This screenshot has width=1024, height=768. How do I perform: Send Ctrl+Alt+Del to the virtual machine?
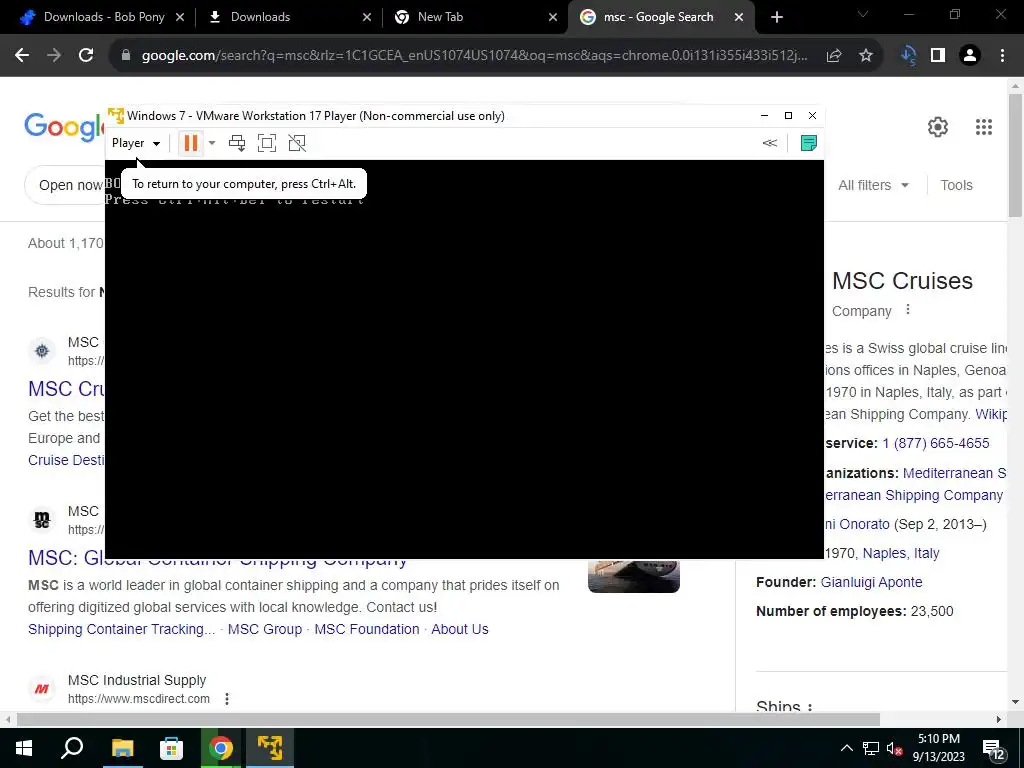tap(237, 143)
